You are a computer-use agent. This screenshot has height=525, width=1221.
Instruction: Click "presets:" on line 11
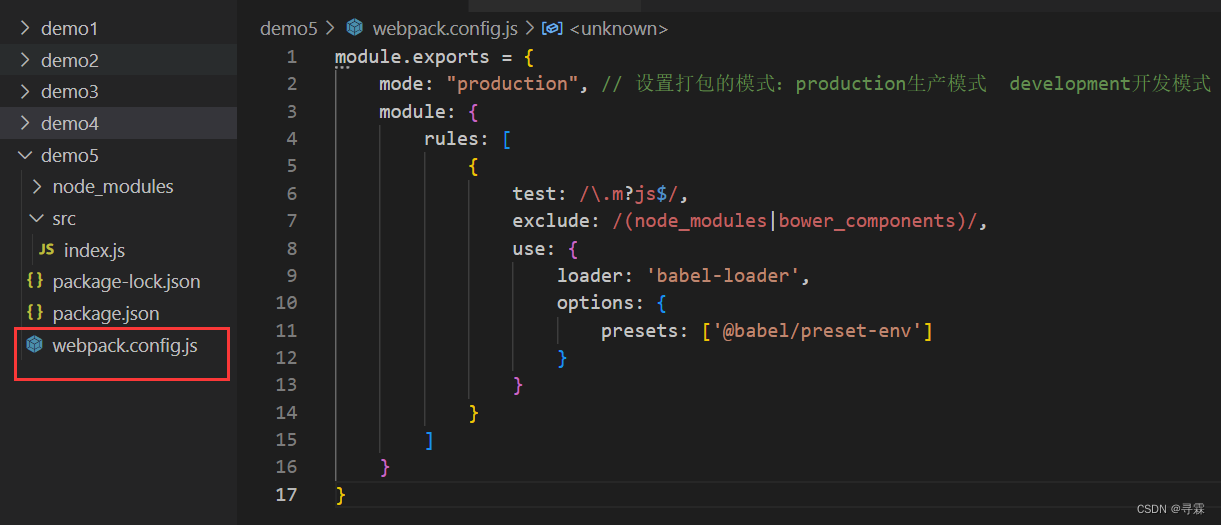click(x=646, y=330)
